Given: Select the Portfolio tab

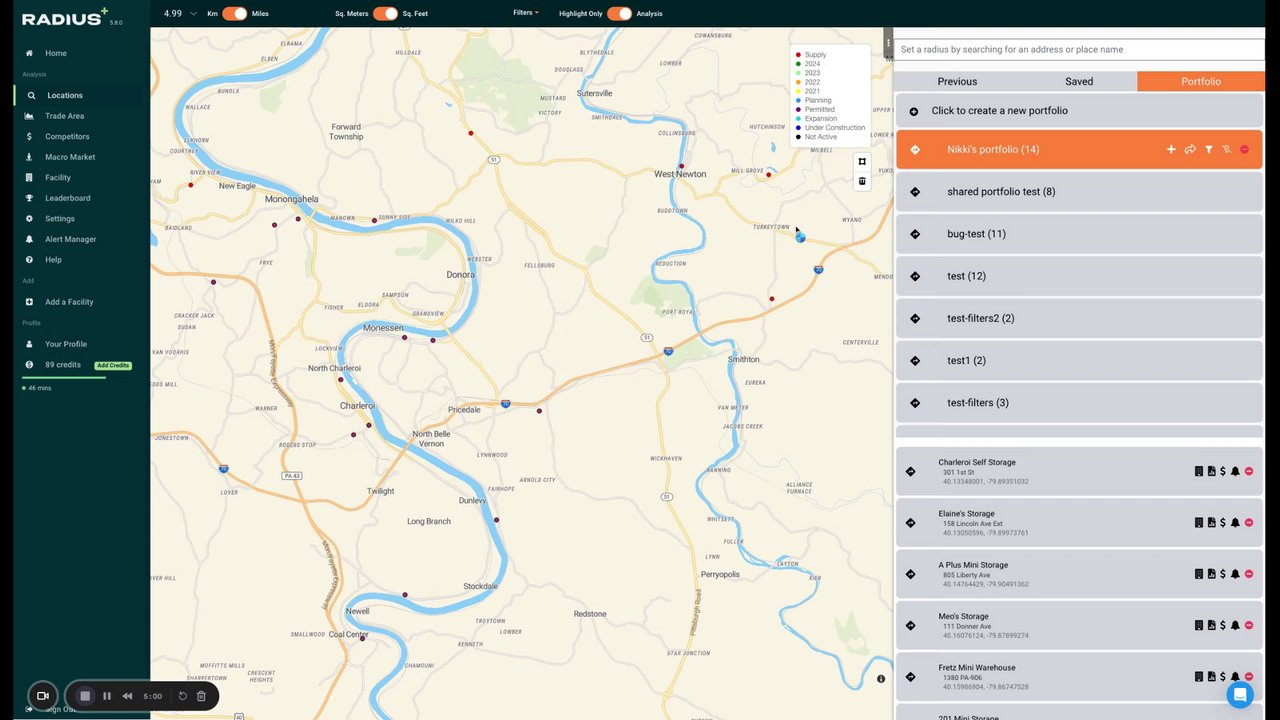Looking at the screenshot, I should (1201, 81).
